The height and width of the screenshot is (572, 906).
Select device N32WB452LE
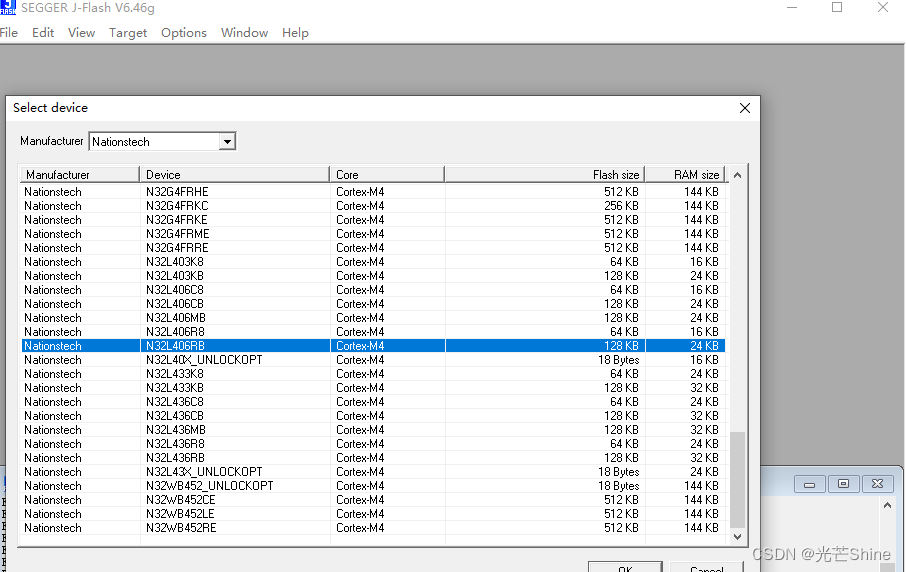click(373, 514)
